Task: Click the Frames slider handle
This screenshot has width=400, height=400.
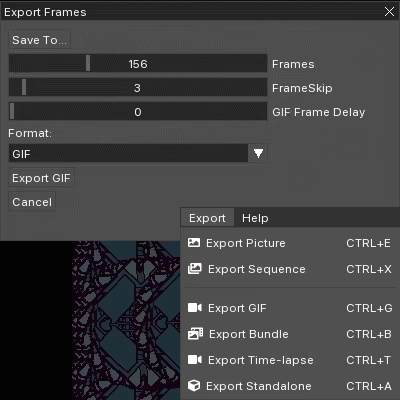Action: pos(88,63)
